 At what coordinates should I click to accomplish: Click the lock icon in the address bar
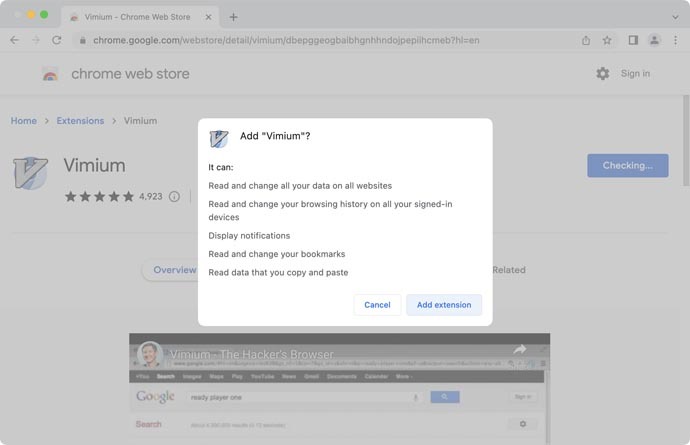coord(82,40)
